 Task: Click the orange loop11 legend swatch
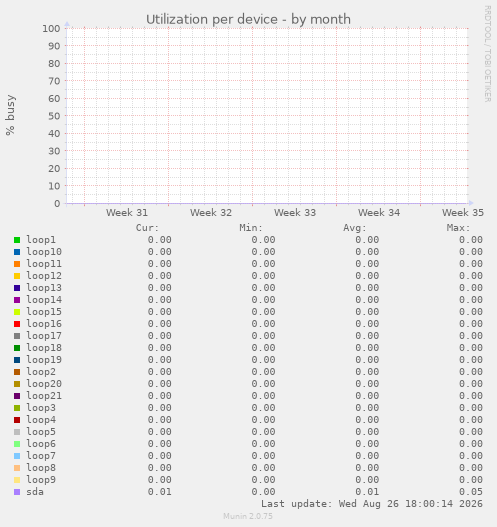point(17,264)
